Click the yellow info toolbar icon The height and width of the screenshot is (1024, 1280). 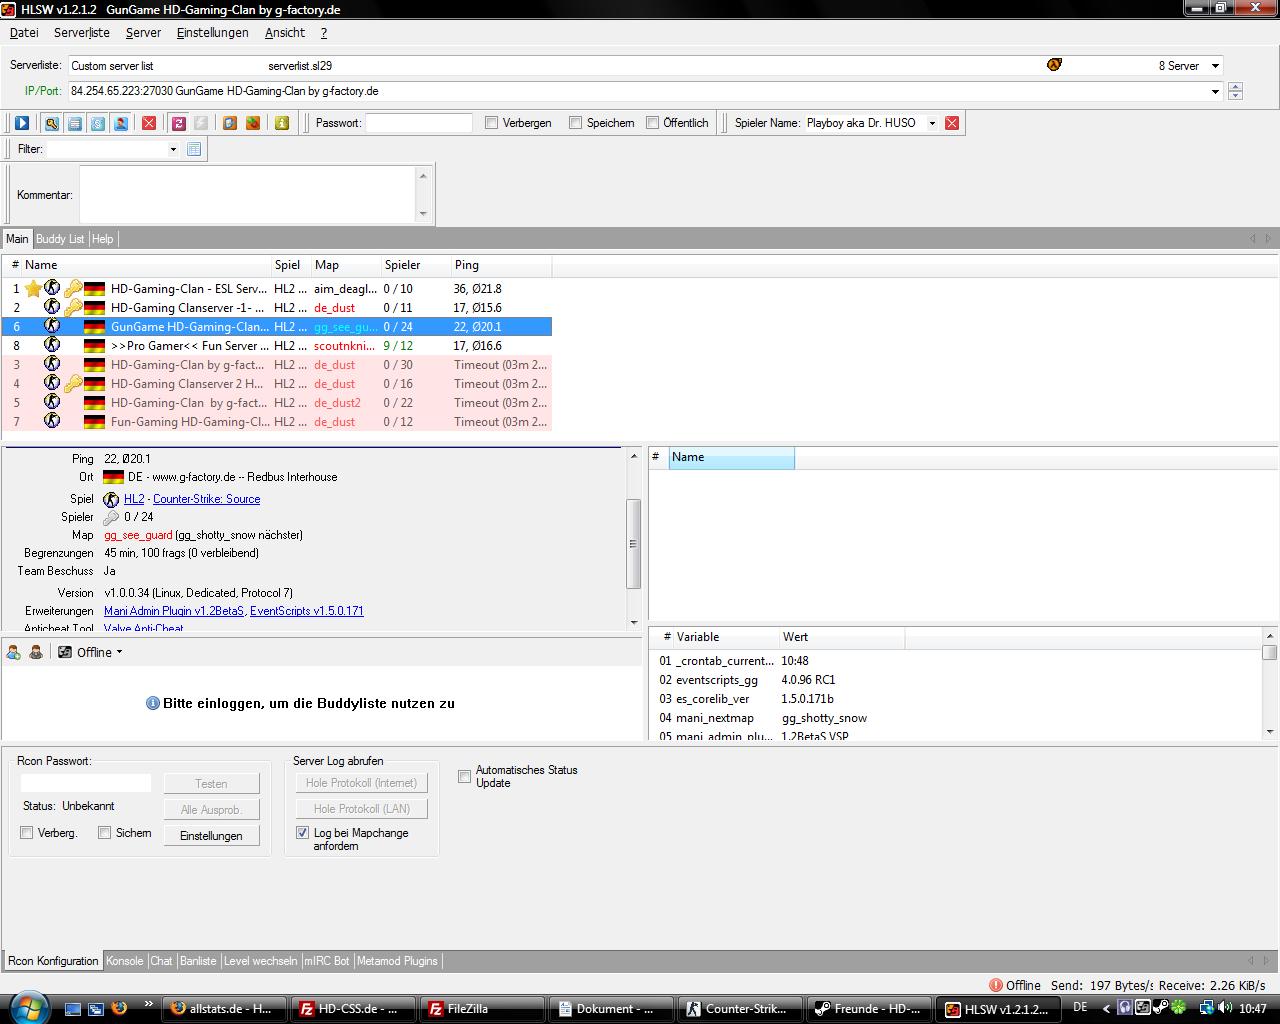click(x=282, y=123)
